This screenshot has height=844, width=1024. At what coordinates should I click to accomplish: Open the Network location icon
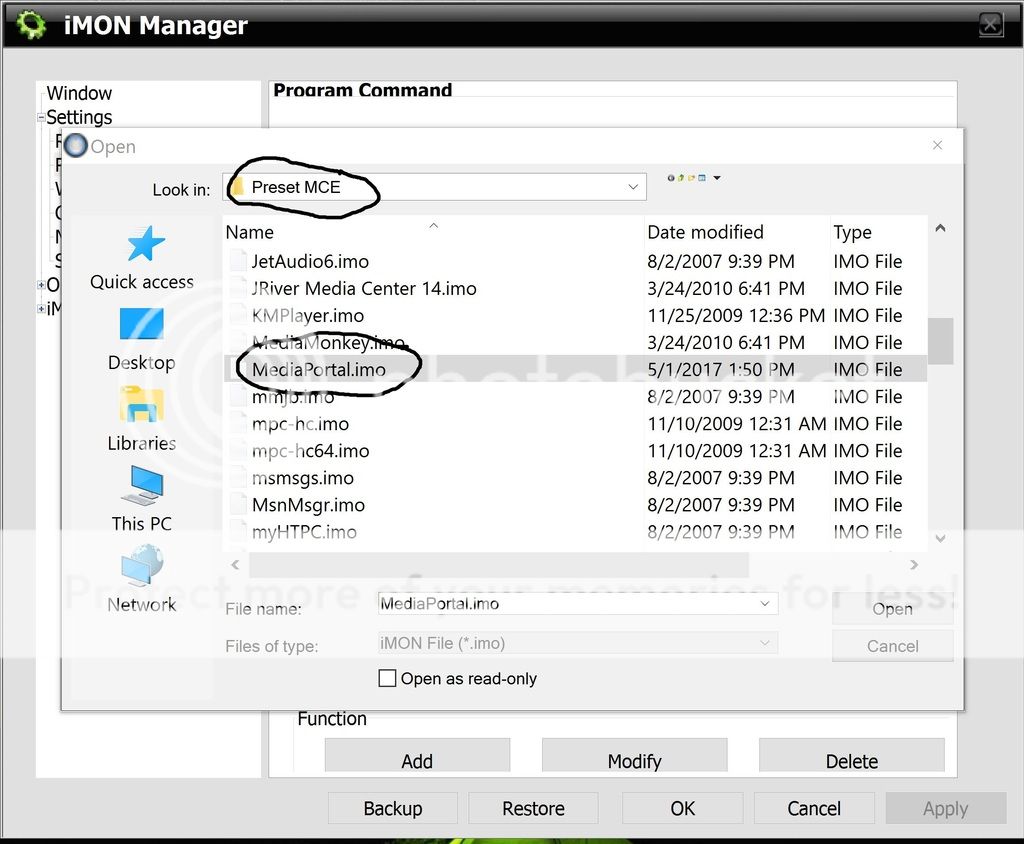(141, 567)
